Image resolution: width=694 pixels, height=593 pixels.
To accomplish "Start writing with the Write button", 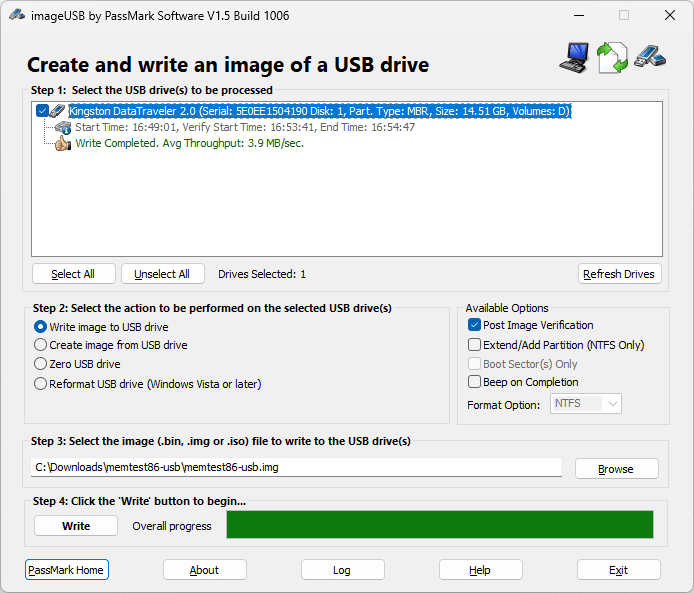I will [76, 526].
